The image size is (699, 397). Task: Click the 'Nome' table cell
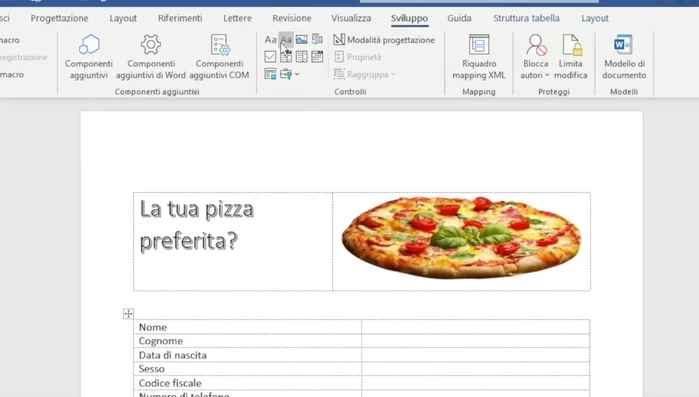coord(247,327)
